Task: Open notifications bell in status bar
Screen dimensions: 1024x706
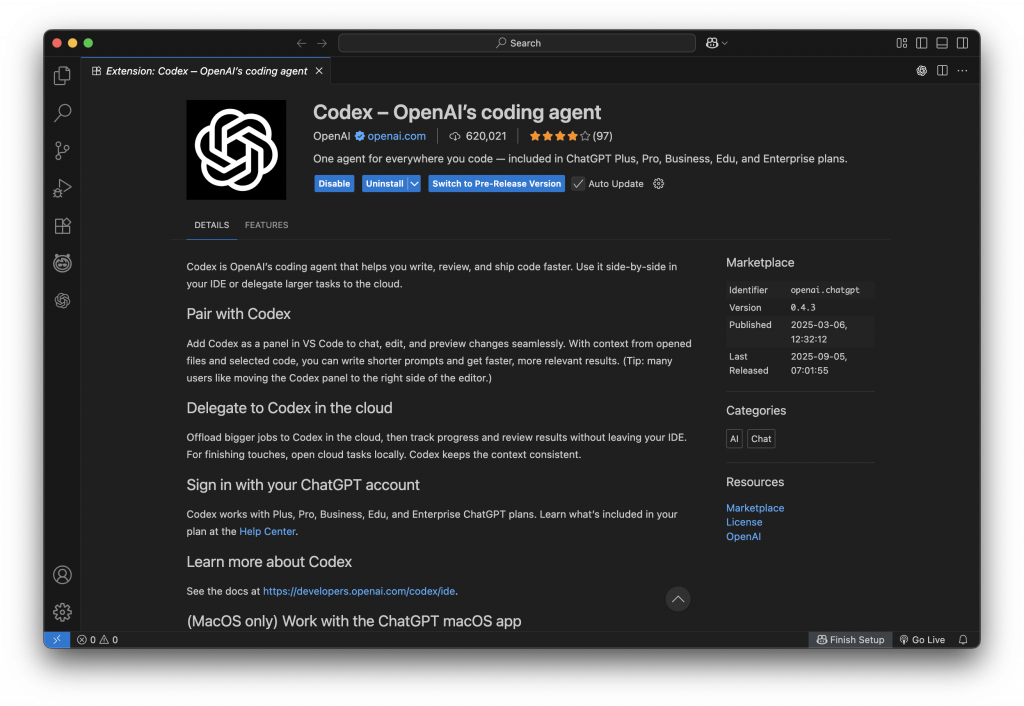Action: click(x=963, y=639)
